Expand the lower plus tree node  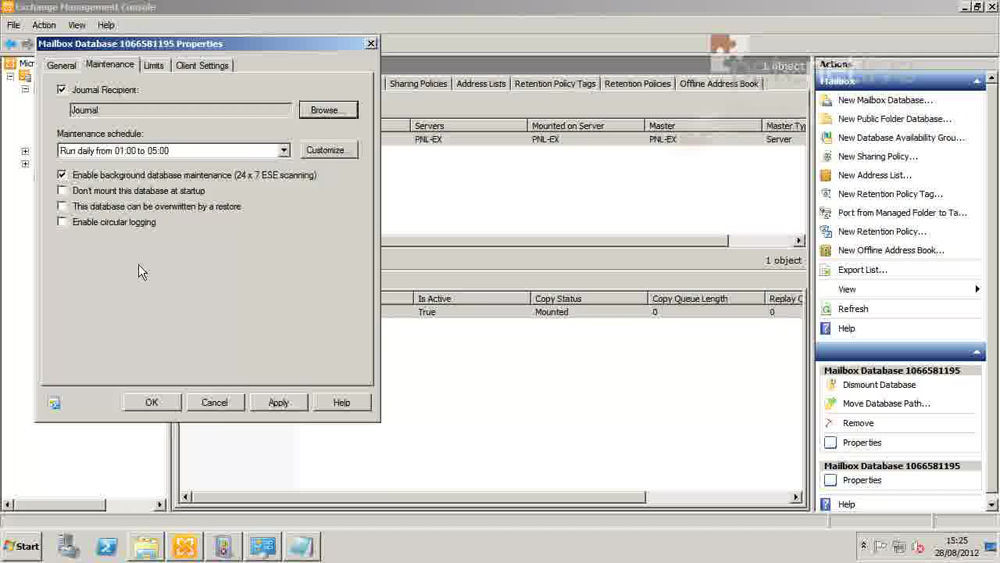click(x=25, y=164)
